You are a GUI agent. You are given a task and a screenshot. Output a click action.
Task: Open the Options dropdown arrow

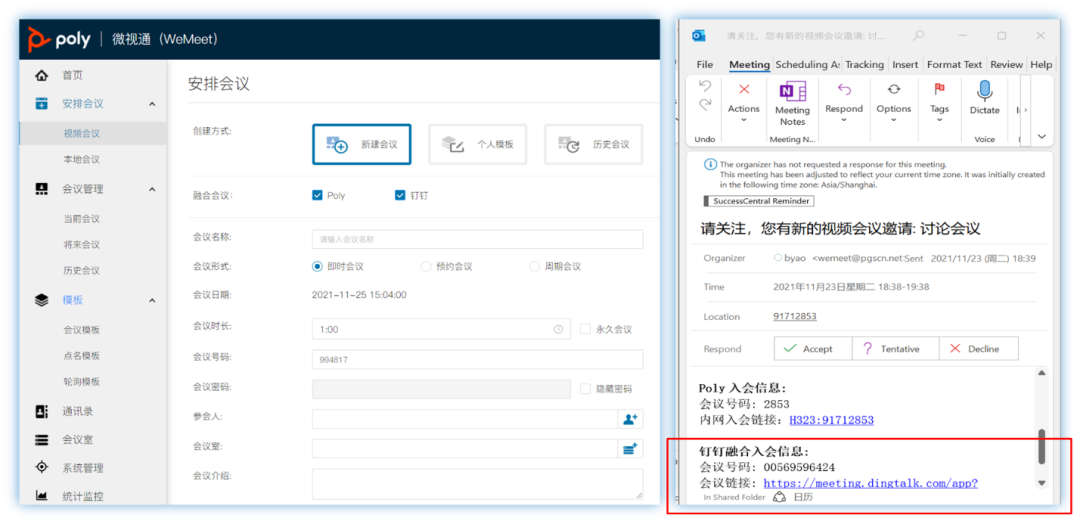pos(893,120)
